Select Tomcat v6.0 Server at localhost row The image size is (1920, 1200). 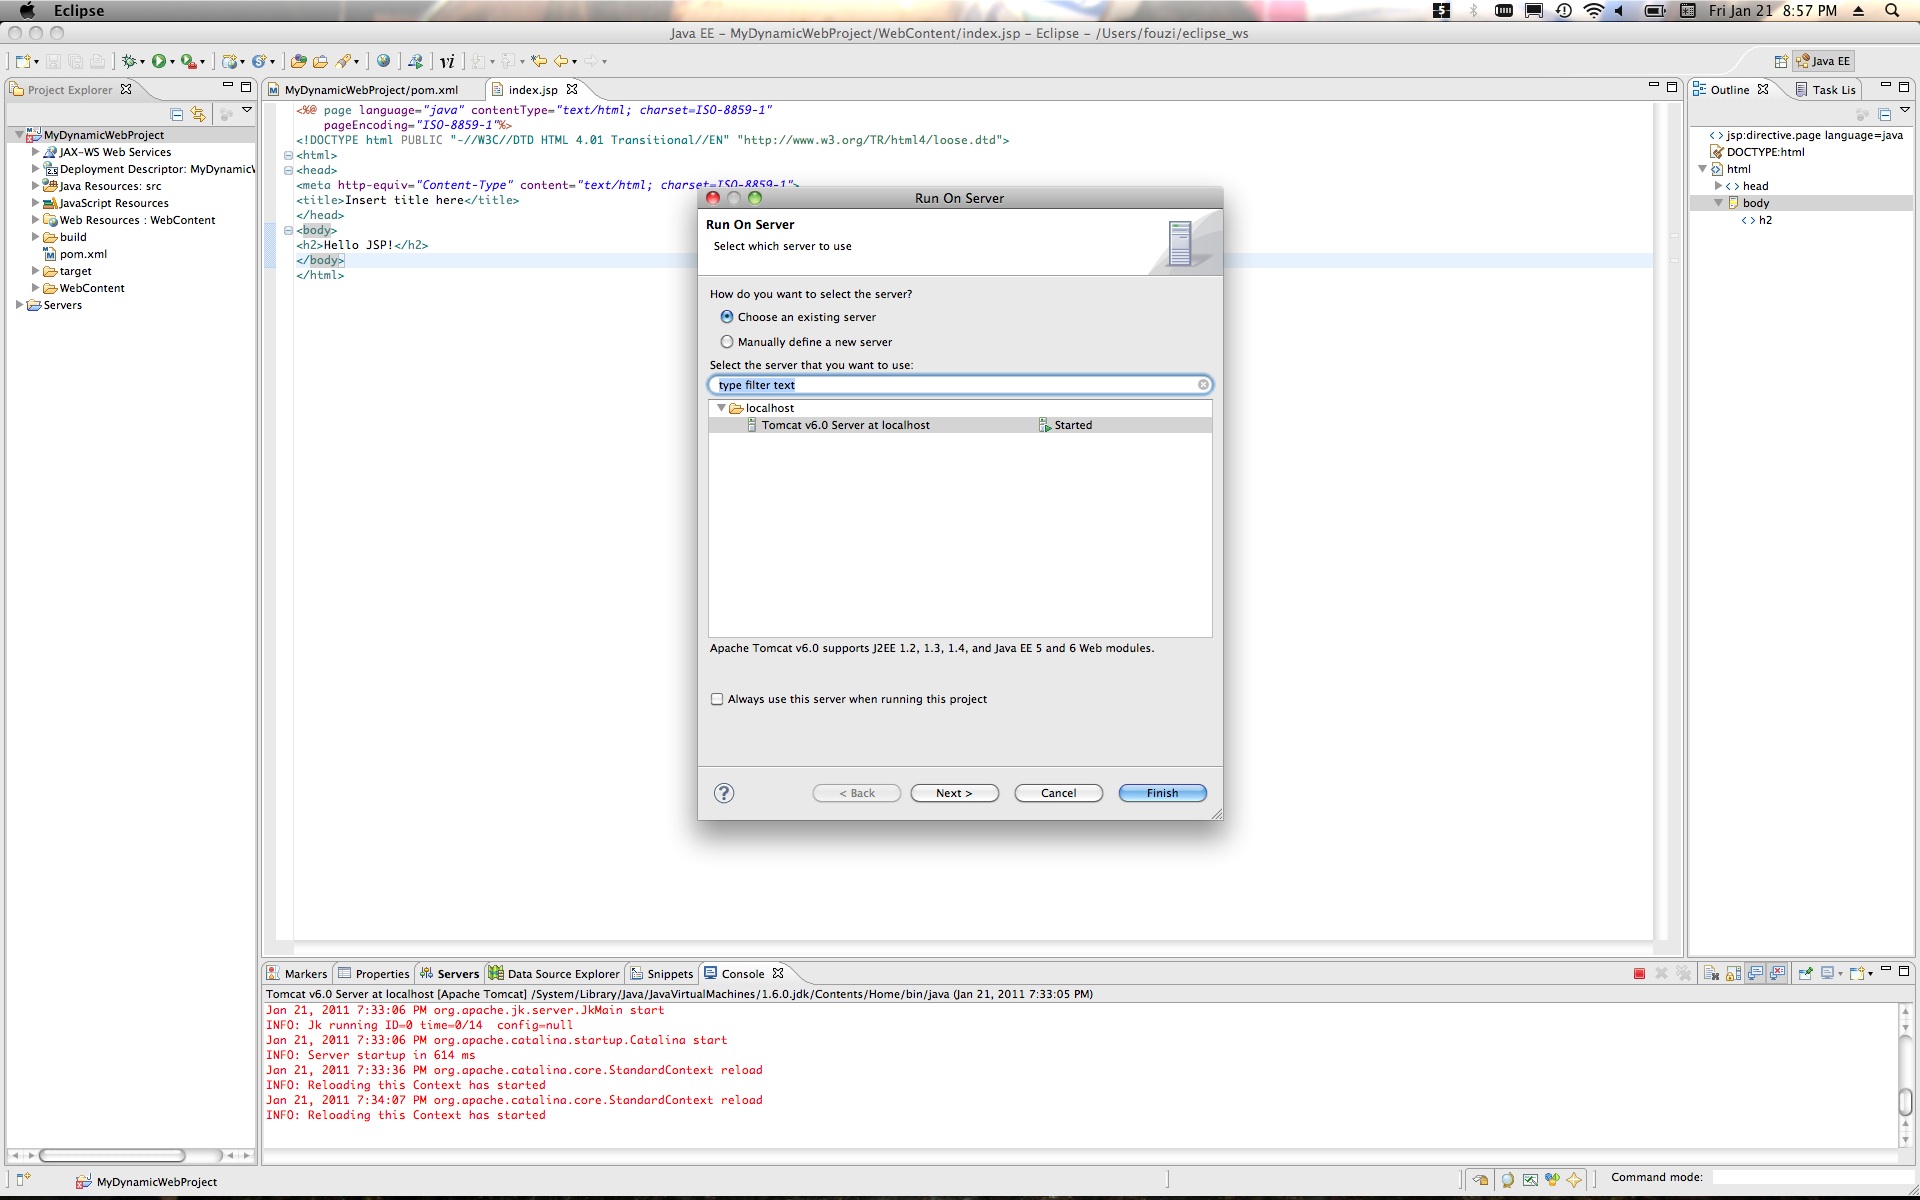tap(960, 425)
